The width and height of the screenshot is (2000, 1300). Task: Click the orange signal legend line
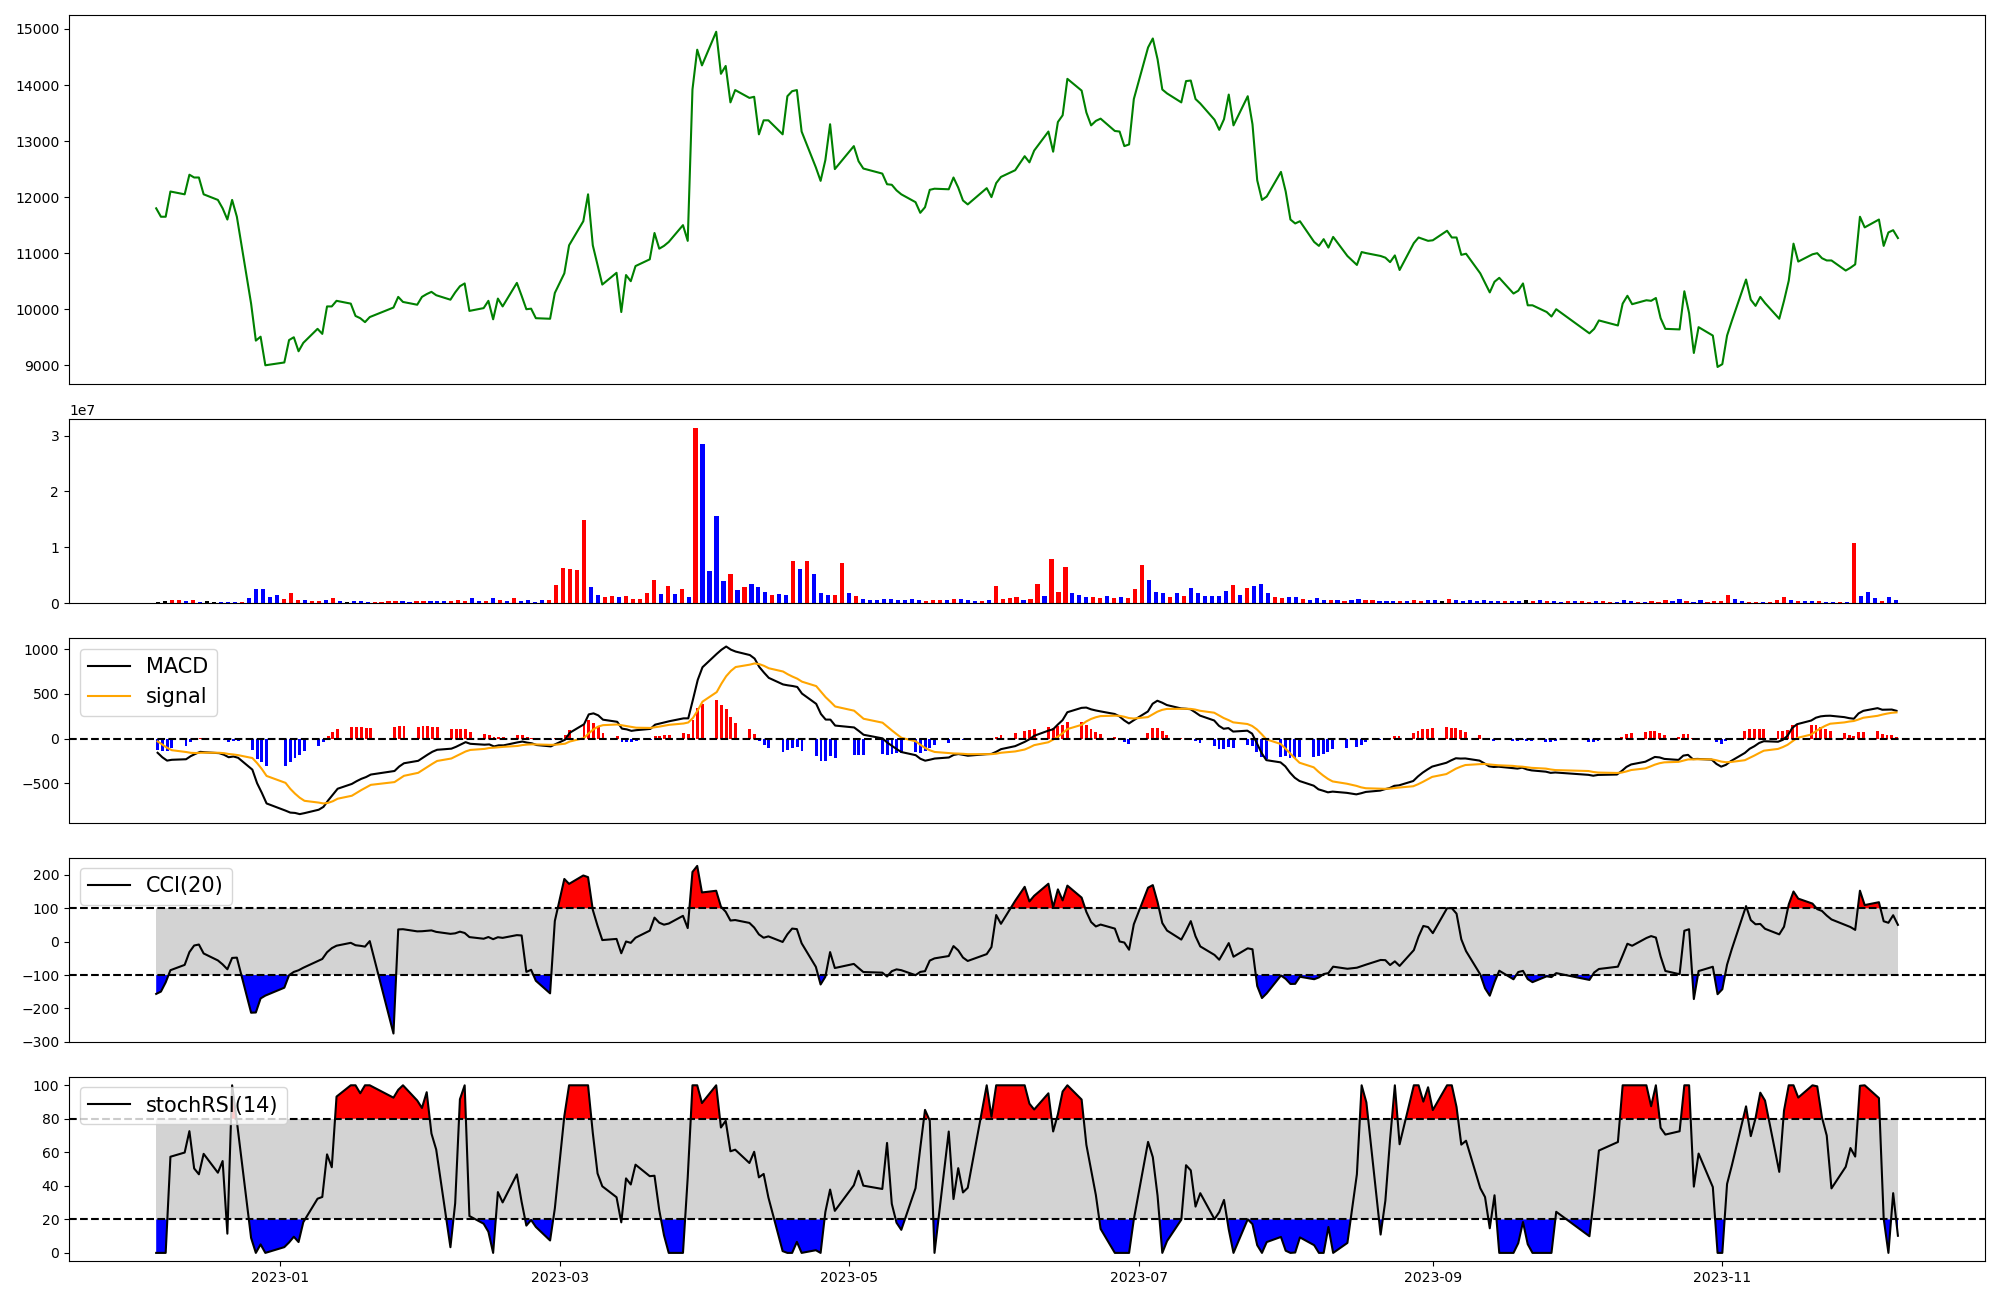click(x=109, y=696)
